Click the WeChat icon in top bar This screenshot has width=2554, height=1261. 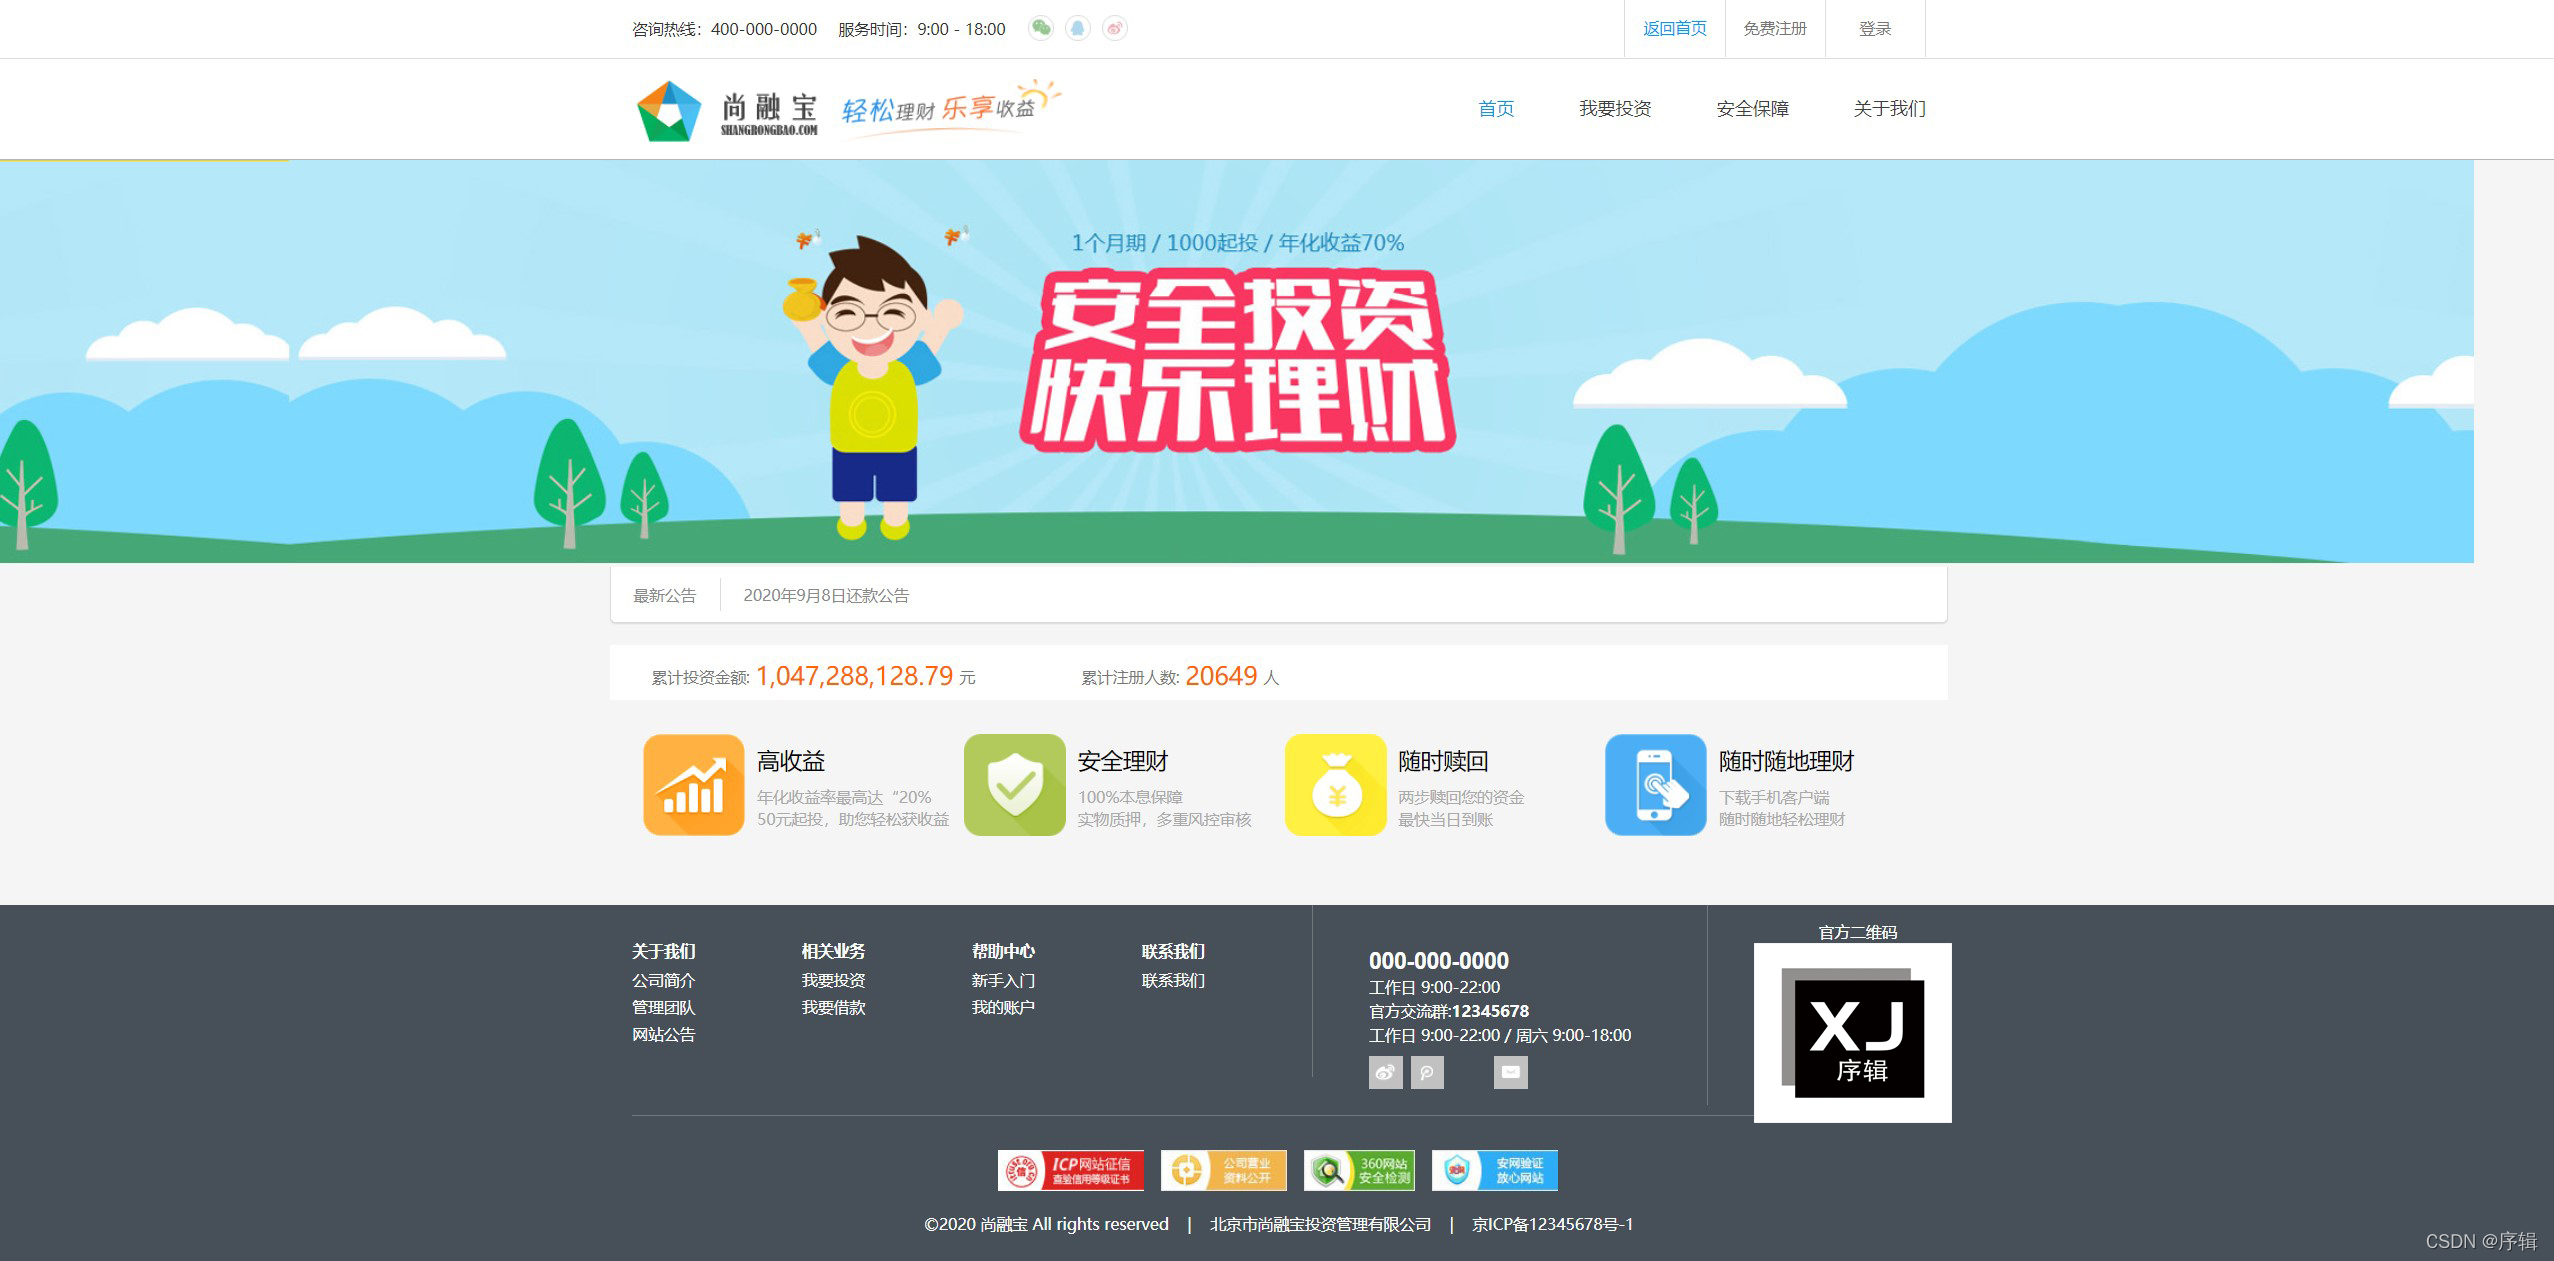pyautogui.click(x=1040, y=28)
